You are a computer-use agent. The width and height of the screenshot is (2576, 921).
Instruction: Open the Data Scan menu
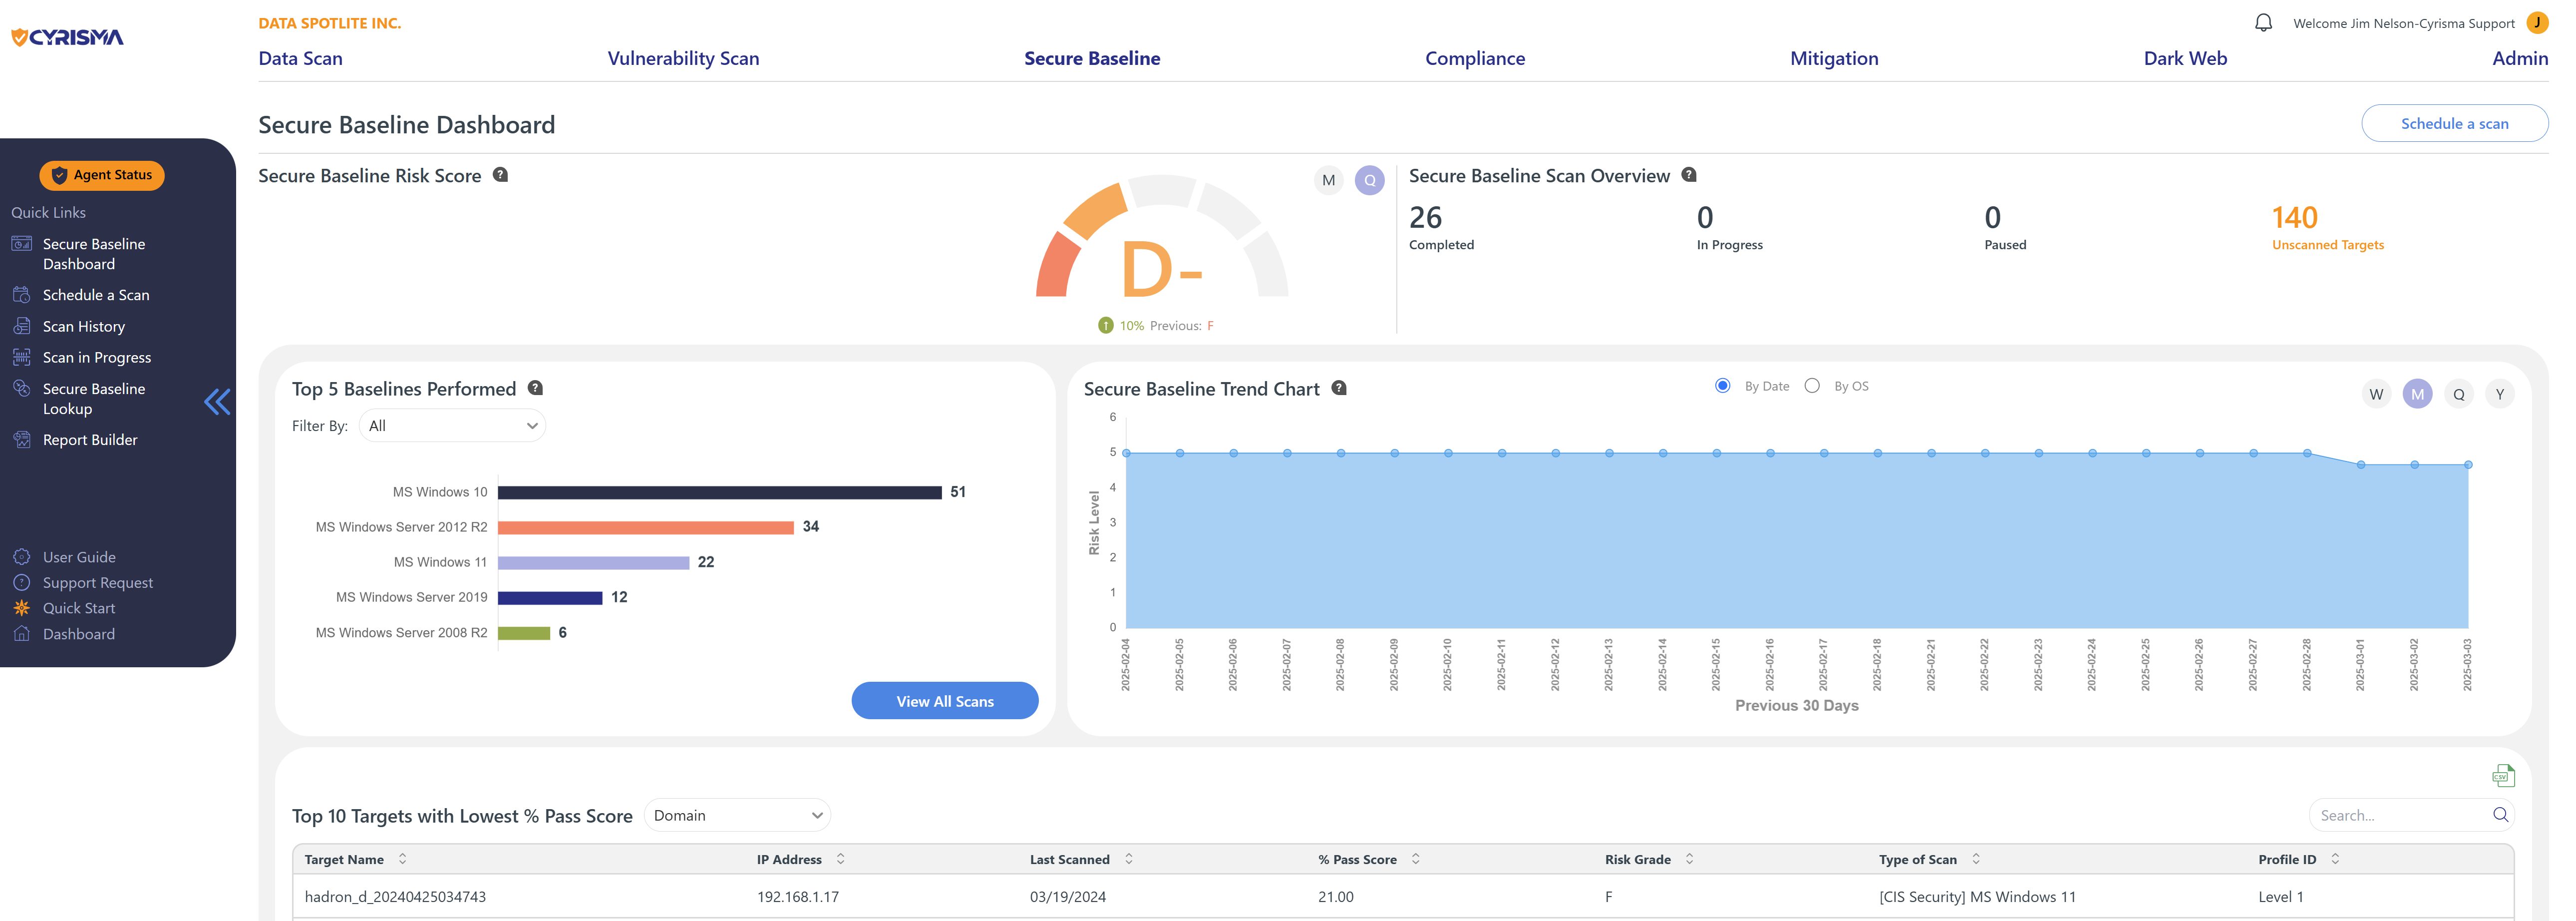click(x=300, y=58)
